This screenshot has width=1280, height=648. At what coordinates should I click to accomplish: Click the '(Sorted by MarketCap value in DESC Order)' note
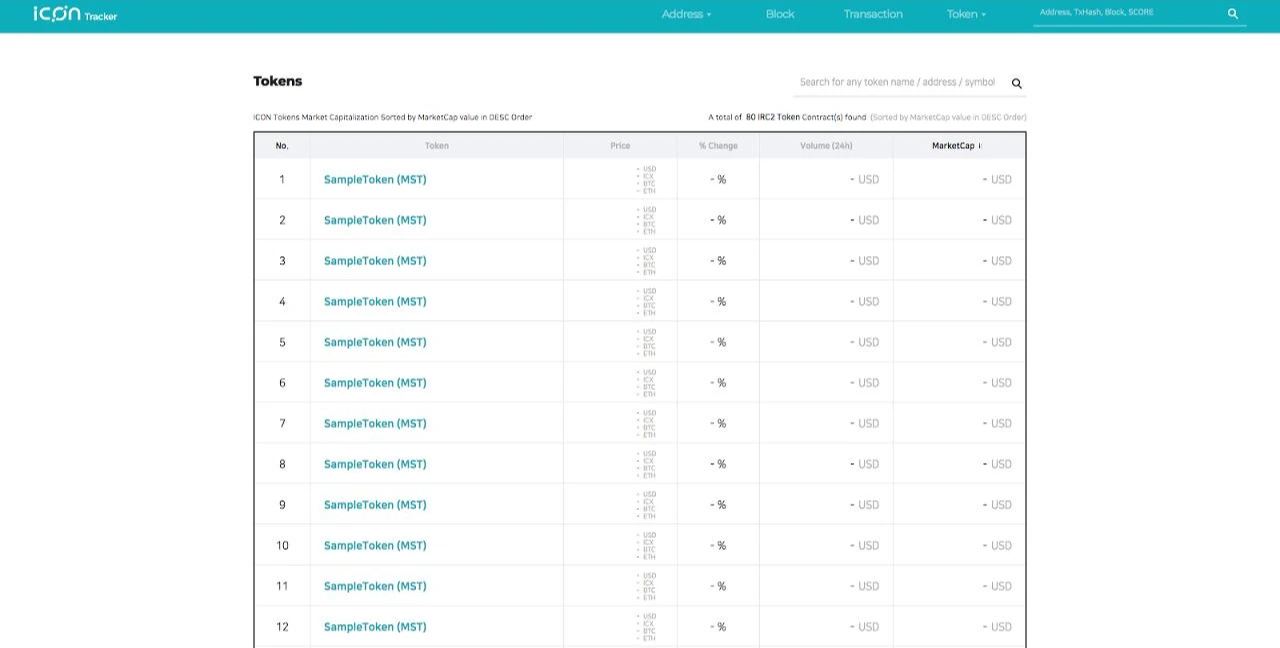948,117
